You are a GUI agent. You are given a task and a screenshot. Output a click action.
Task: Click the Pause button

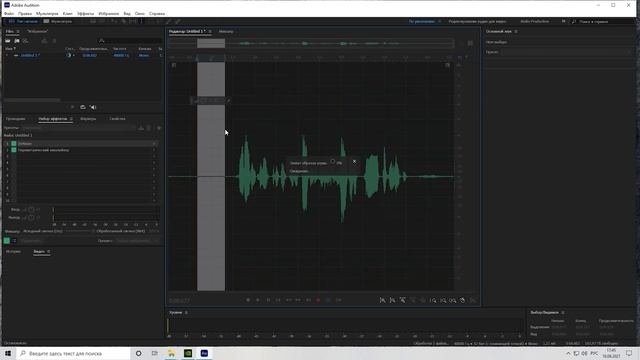coord(268,300)
